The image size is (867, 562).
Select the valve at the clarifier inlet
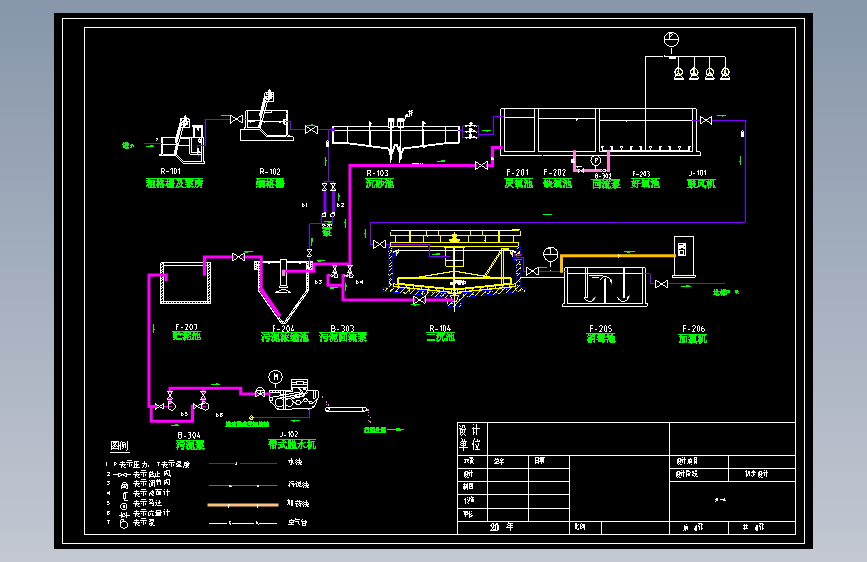[x=379, y=244]
